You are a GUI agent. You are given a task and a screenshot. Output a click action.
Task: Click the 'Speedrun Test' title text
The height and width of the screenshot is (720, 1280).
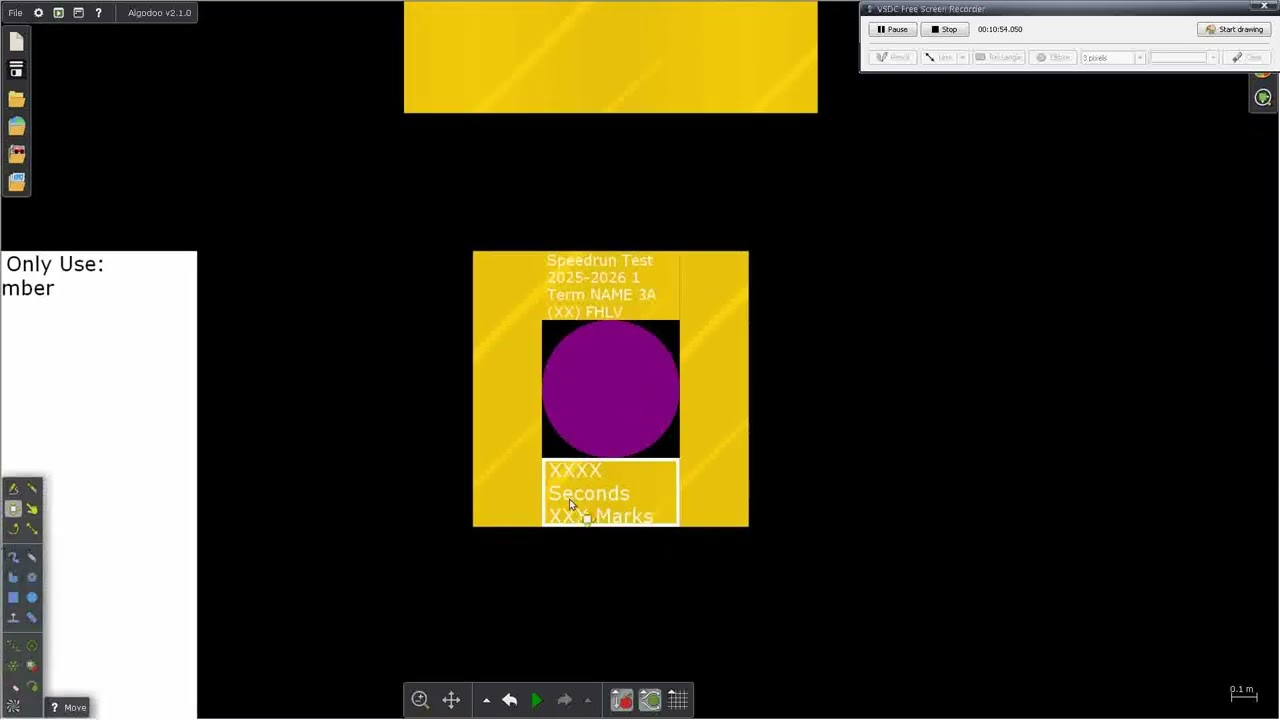pos(599,260)
